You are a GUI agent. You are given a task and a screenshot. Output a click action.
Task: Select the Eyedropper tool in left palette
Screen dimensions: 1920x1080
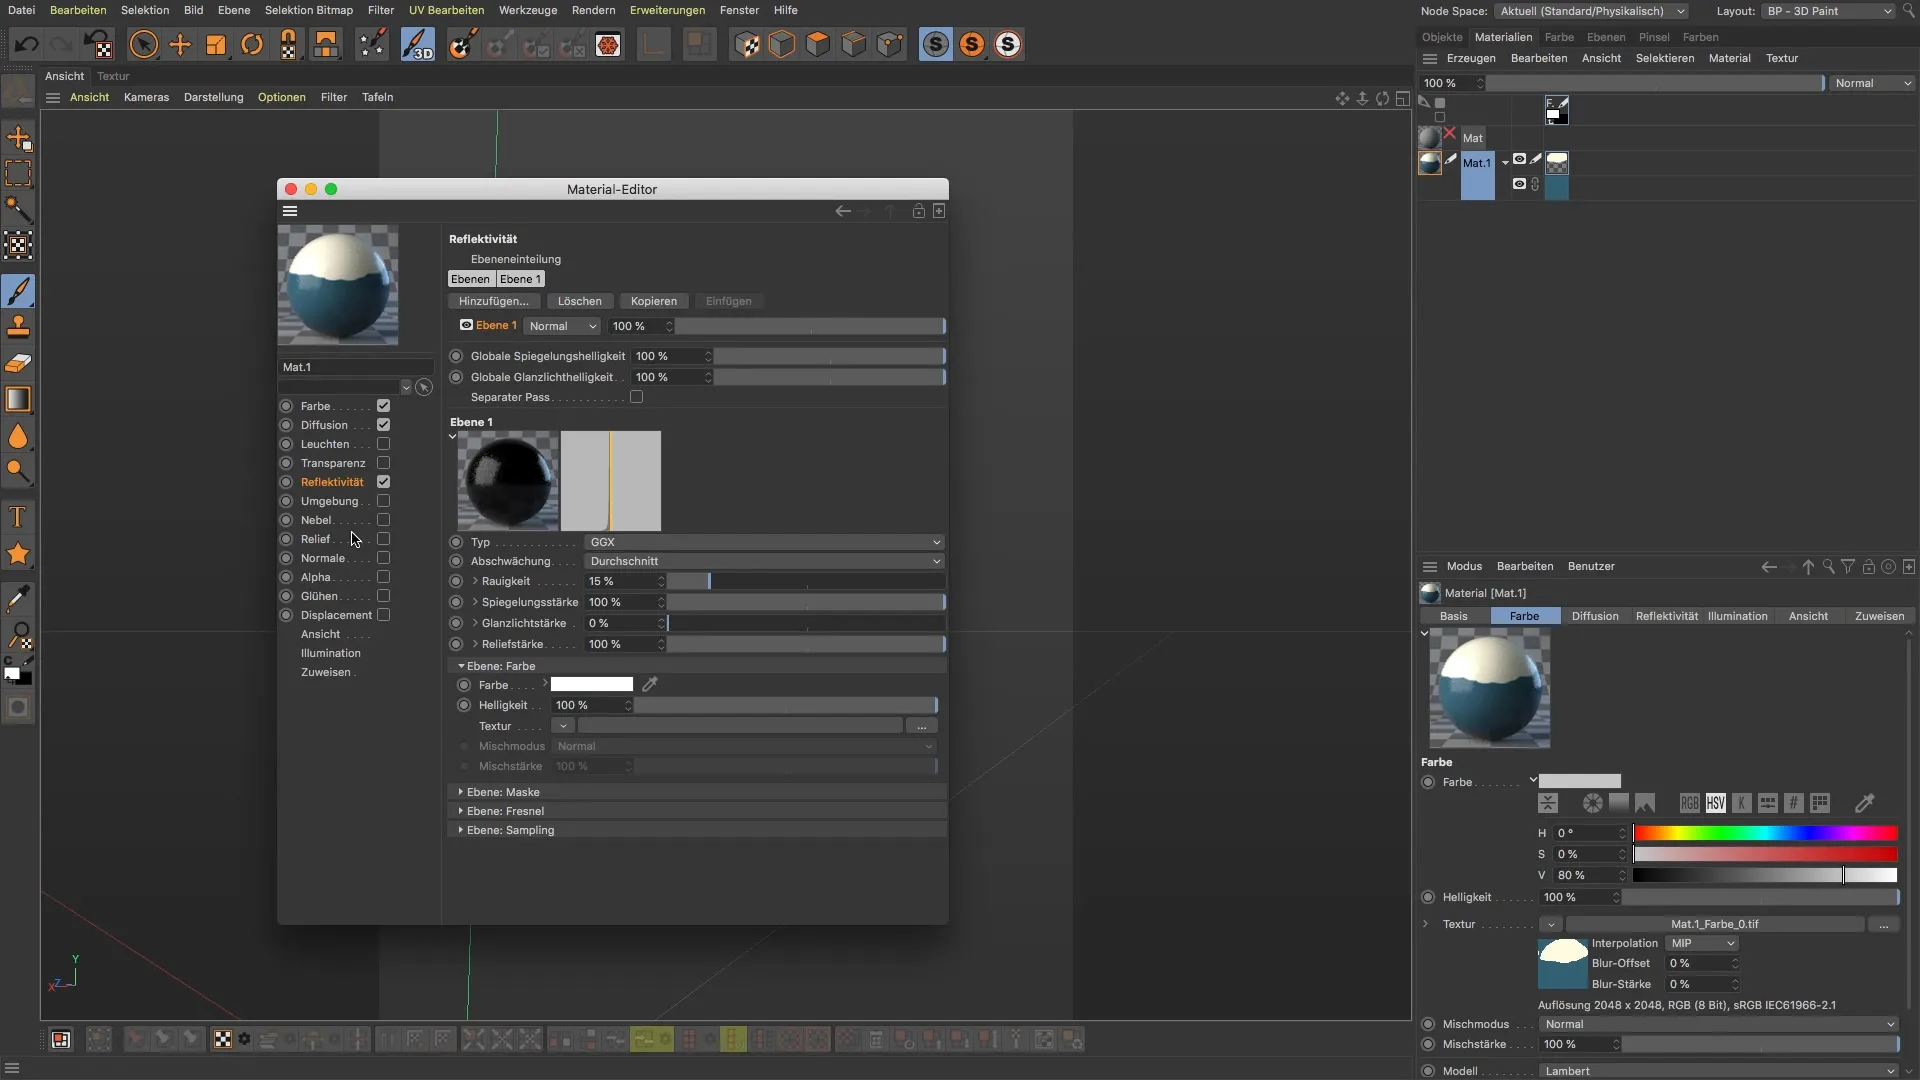(18, 599)
